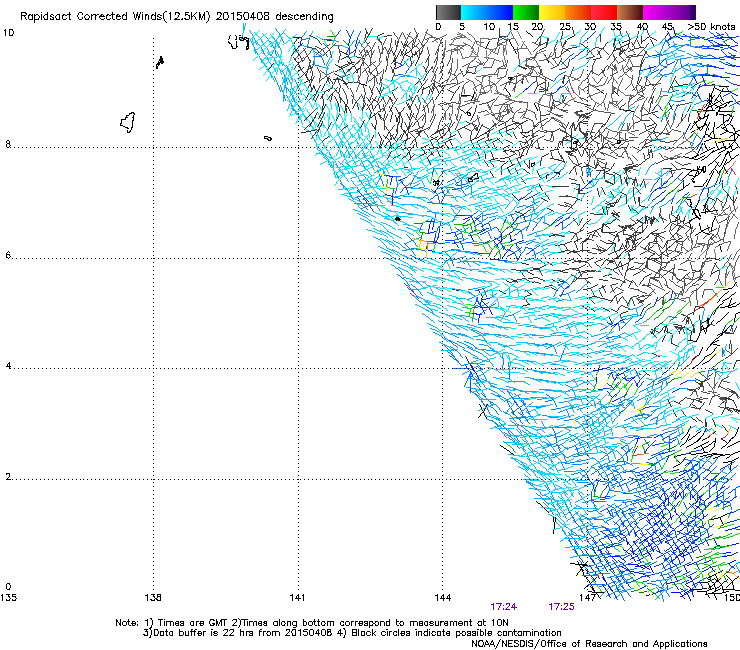Image resolution: width=740 pixels, height=650 pixels.
Task: Click the '>50 knots' legend label
Action: [711, 27]
